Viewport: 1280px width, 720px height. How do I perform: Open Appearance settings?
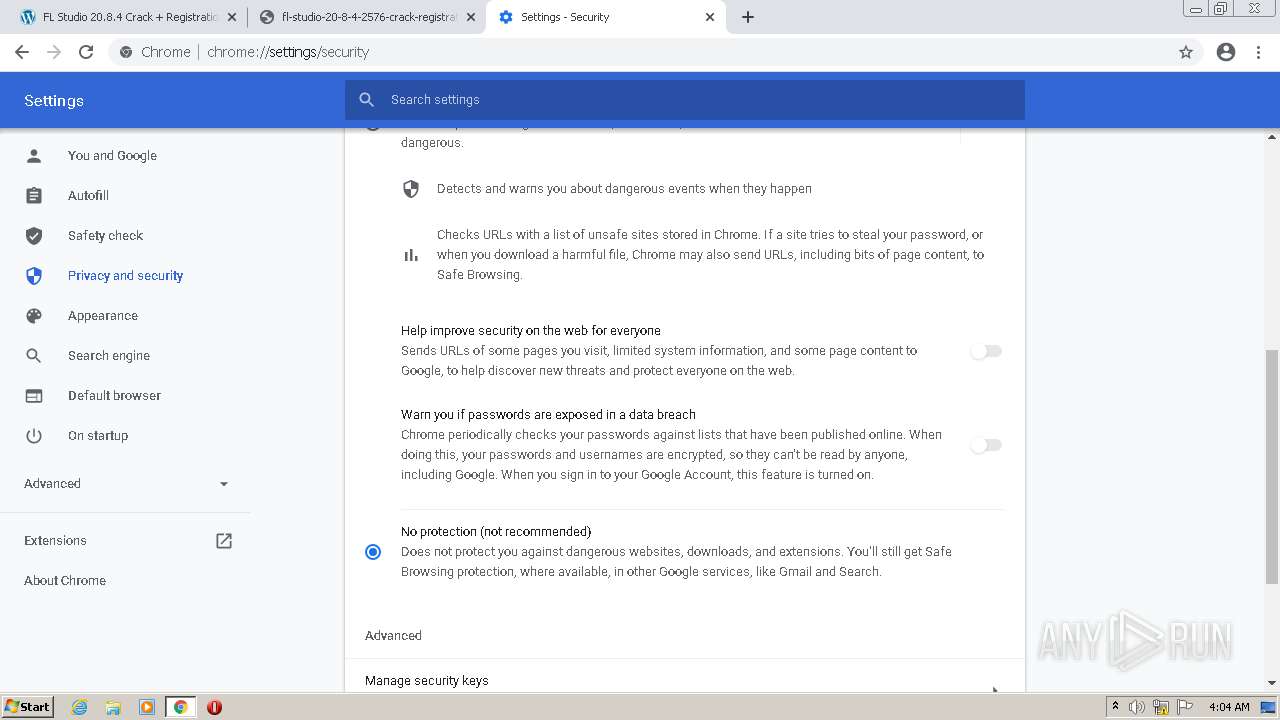coord(103,316)
